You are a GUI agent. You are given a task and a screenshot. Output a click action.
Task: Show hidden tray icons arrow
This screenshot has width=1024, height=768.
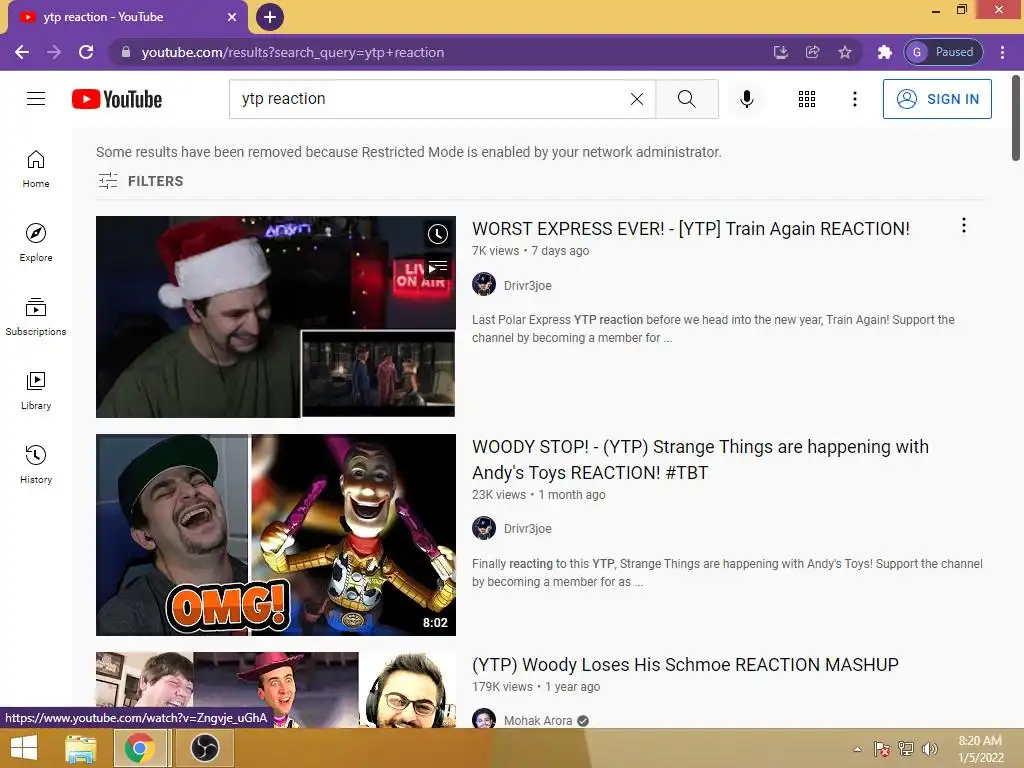pos(857,749)
